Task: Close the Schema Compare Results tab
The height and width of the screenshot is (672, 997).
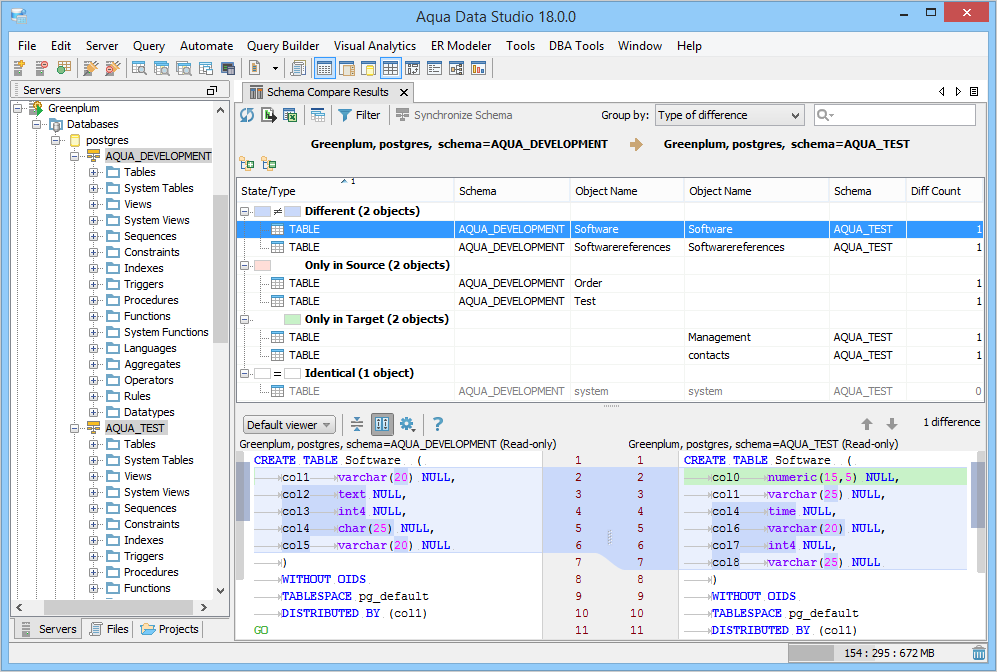Action: [x=404, y=92]
